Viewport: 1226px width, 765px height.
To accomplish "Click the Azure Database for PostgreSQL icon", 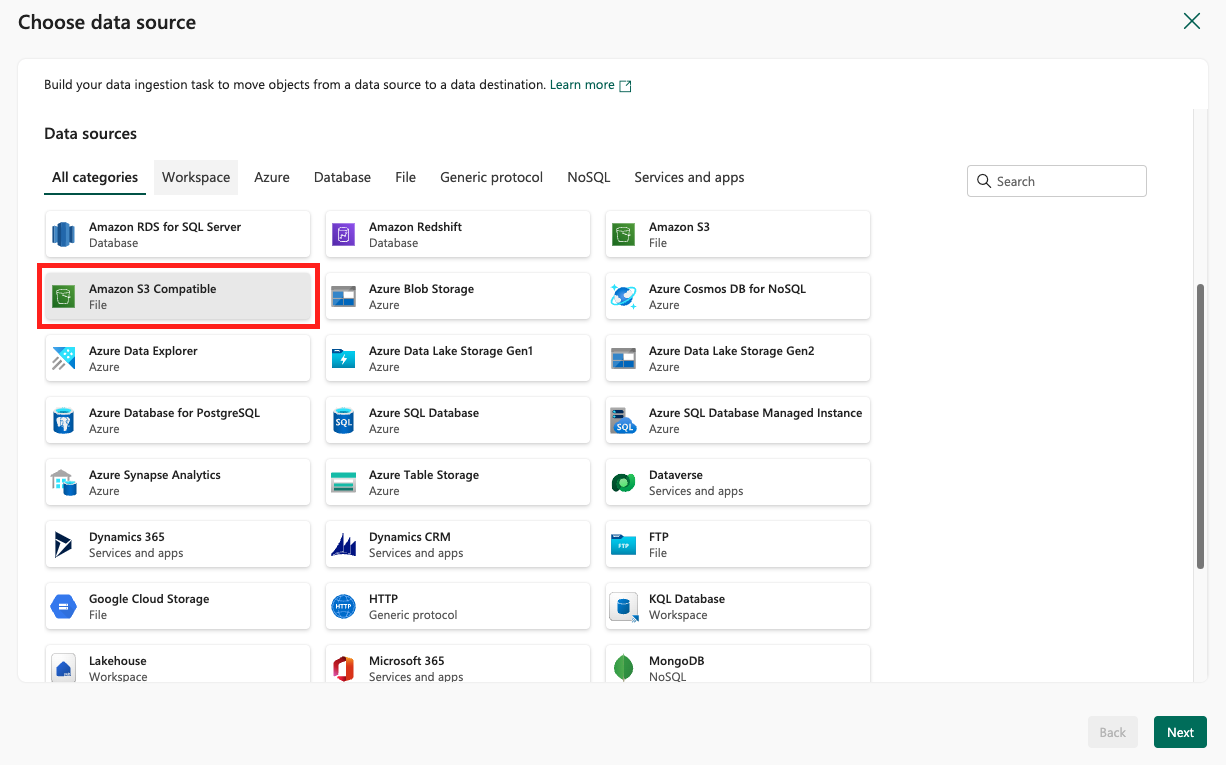I will pos(64,421).
